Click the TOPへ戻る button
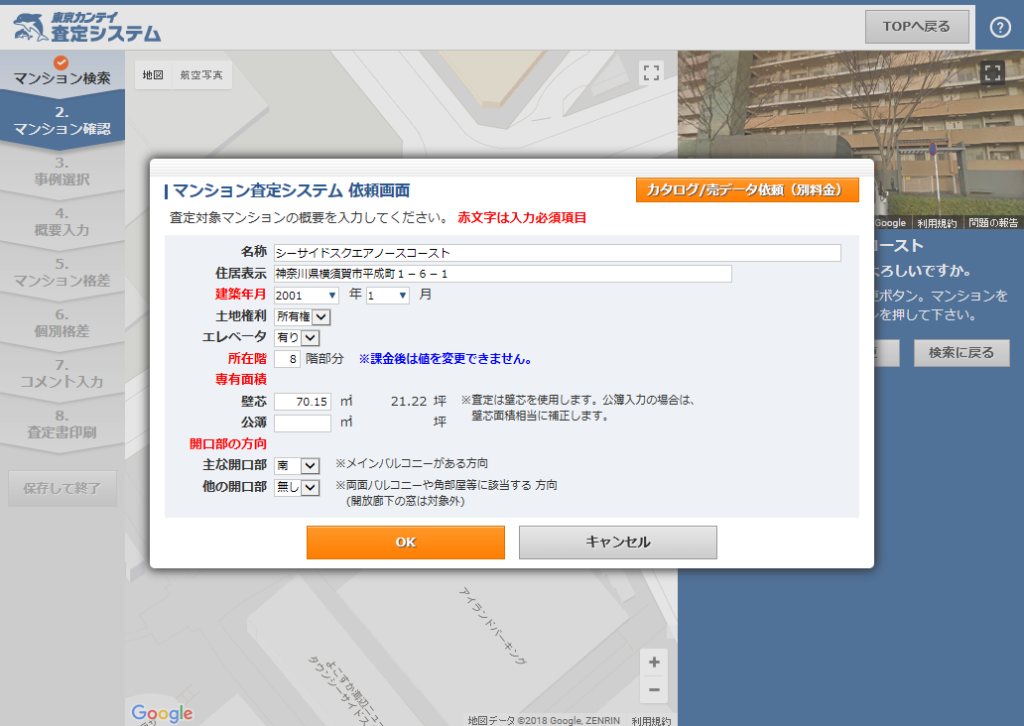 point(916,27)
